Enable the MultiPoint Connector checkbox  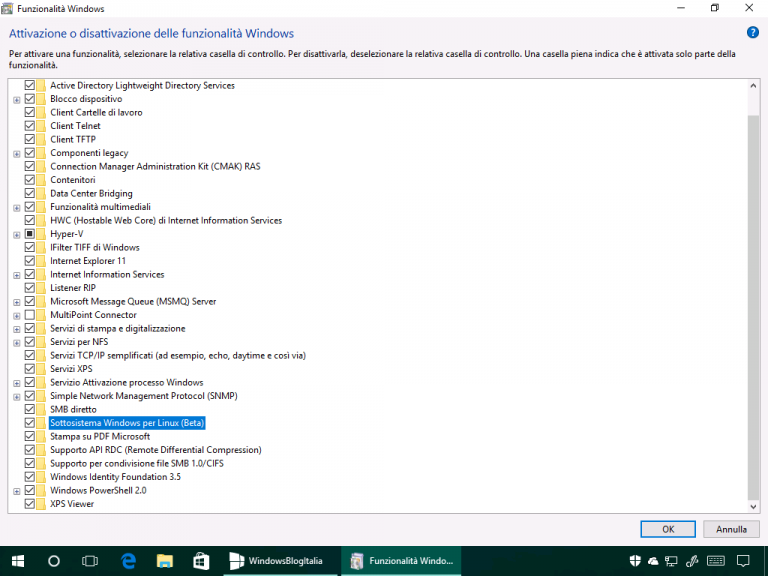(x=29, y=315)
